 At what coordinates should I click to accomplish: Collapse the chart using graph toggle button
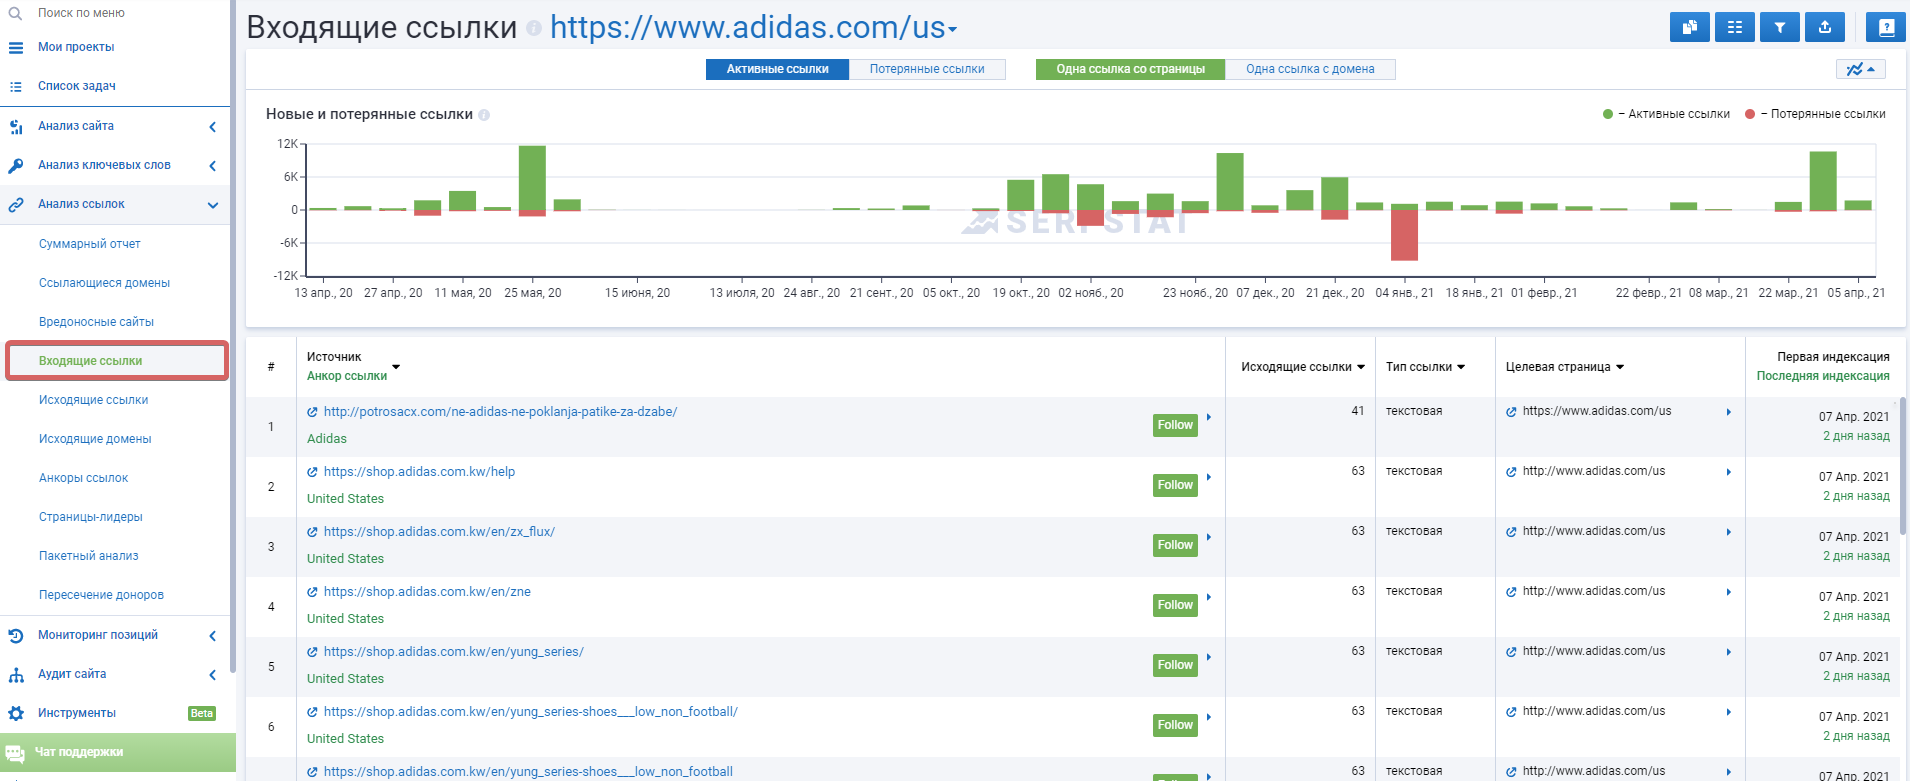[x=1861, y=69]
